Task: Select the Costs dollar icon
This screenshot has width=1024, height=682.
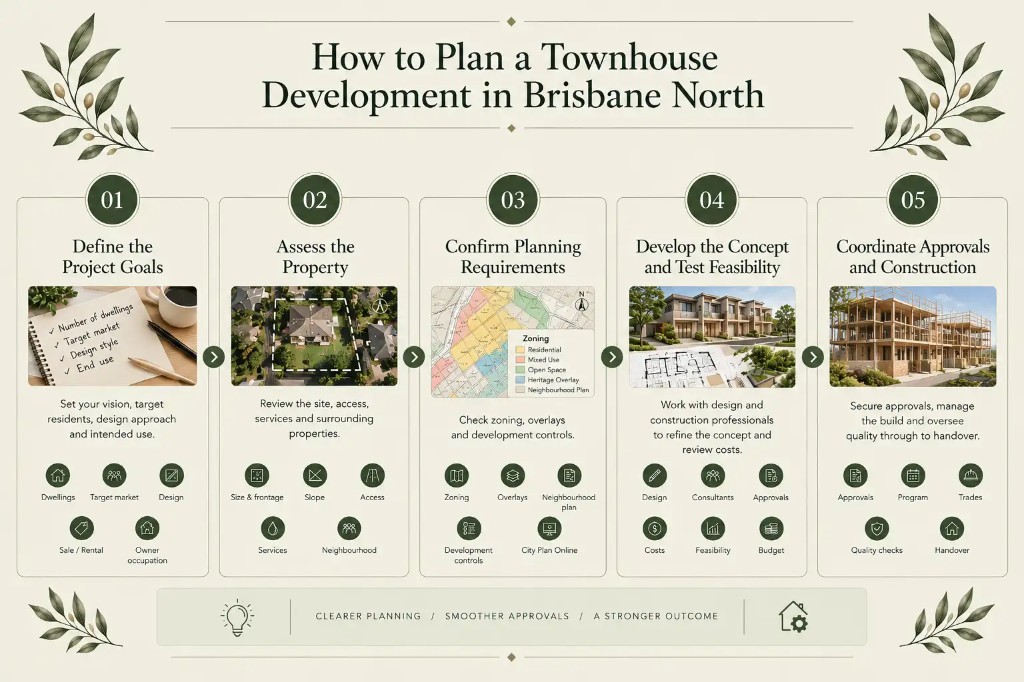Action: 654,528
